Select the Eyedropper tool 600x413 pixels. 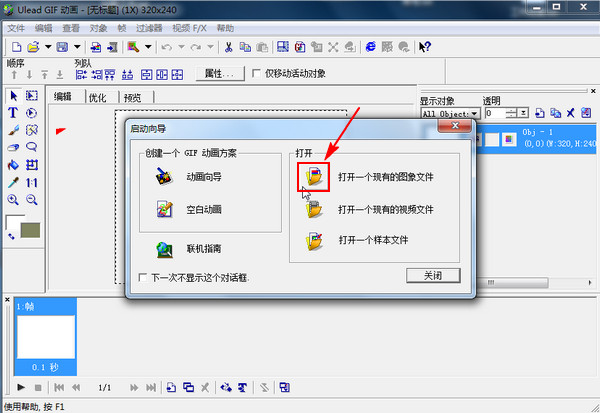pyautogui.click(x=13, y=183)
